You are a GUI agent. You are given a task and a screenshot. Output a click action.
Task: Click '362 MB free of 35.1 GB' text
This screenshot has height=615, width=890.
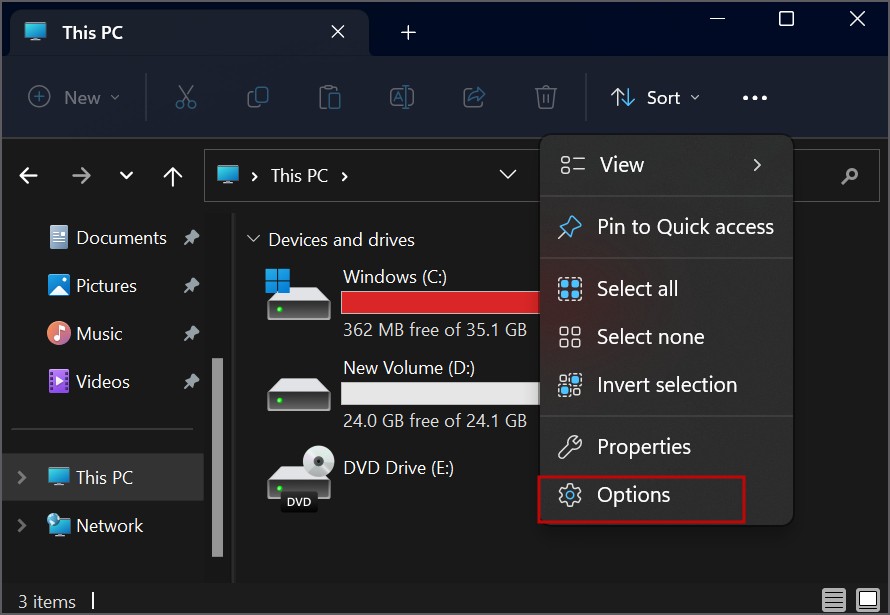(x=435, y=330)
